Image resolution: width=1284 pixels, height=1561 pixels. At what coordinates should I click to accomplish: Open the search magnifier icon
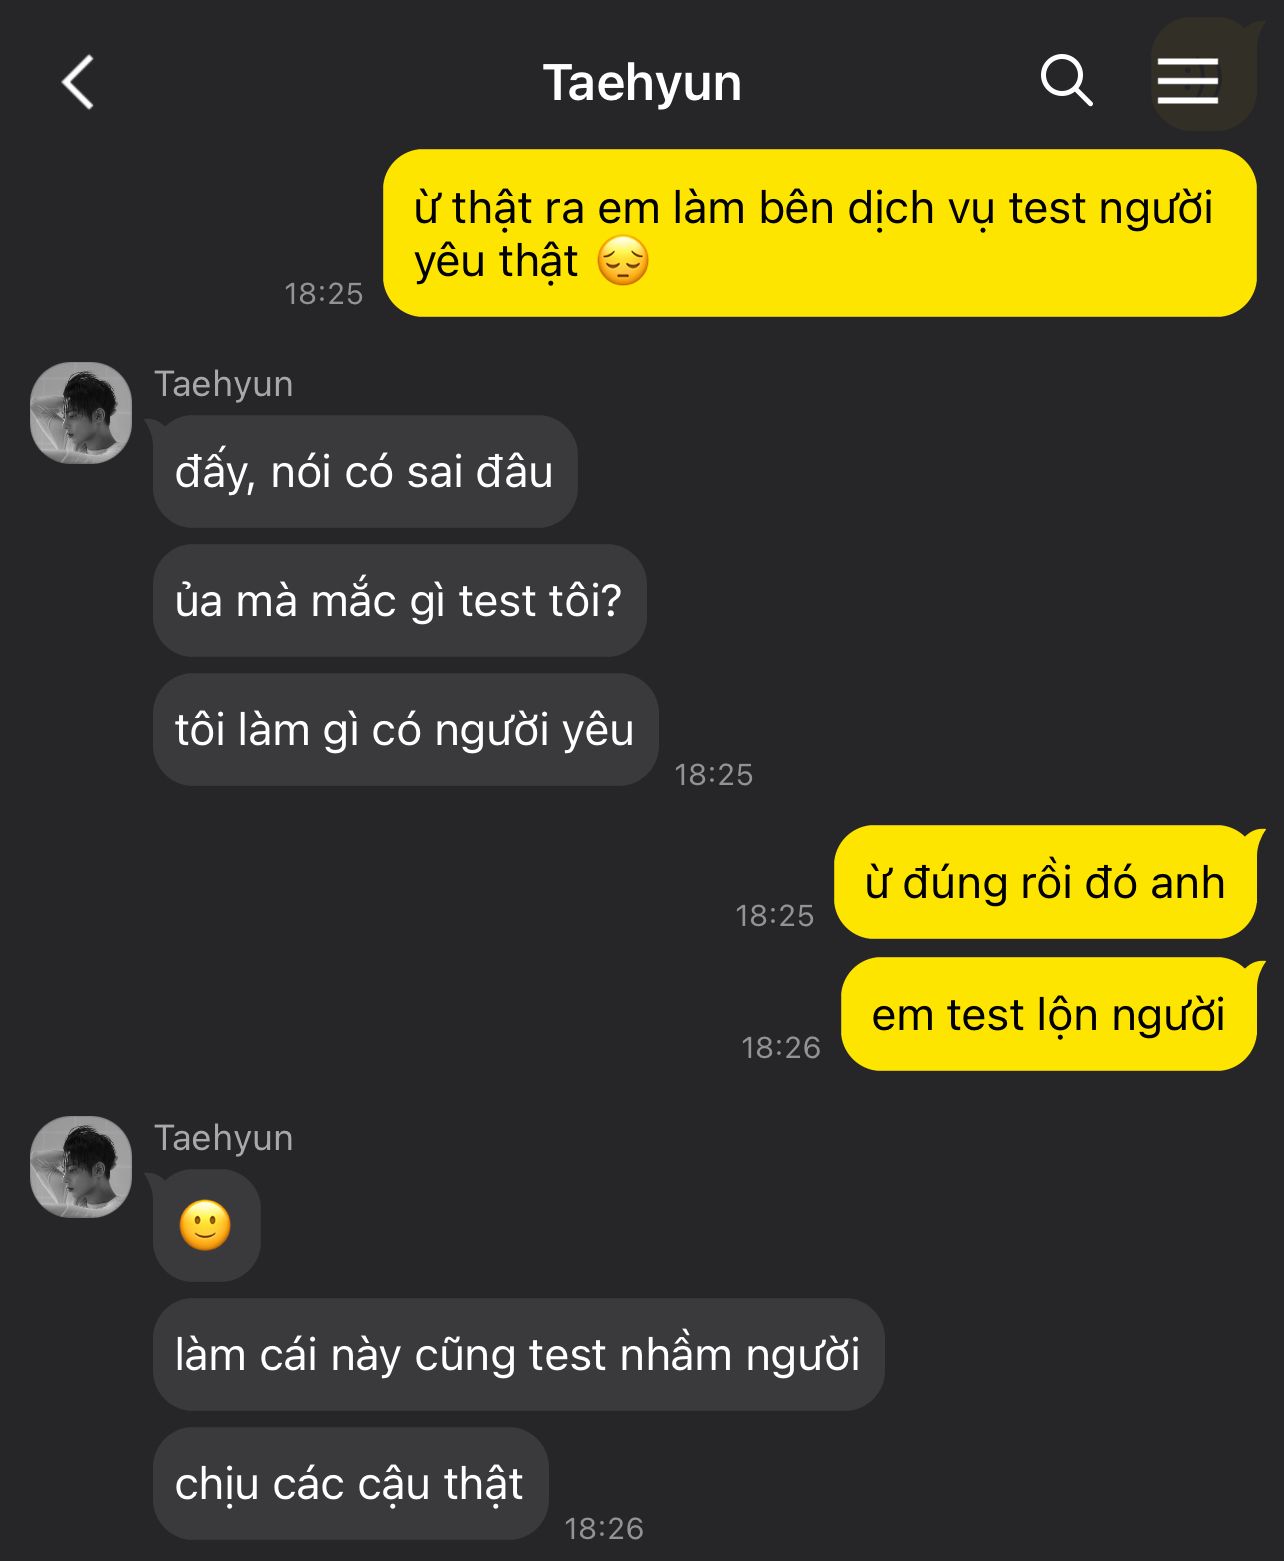1066,81
